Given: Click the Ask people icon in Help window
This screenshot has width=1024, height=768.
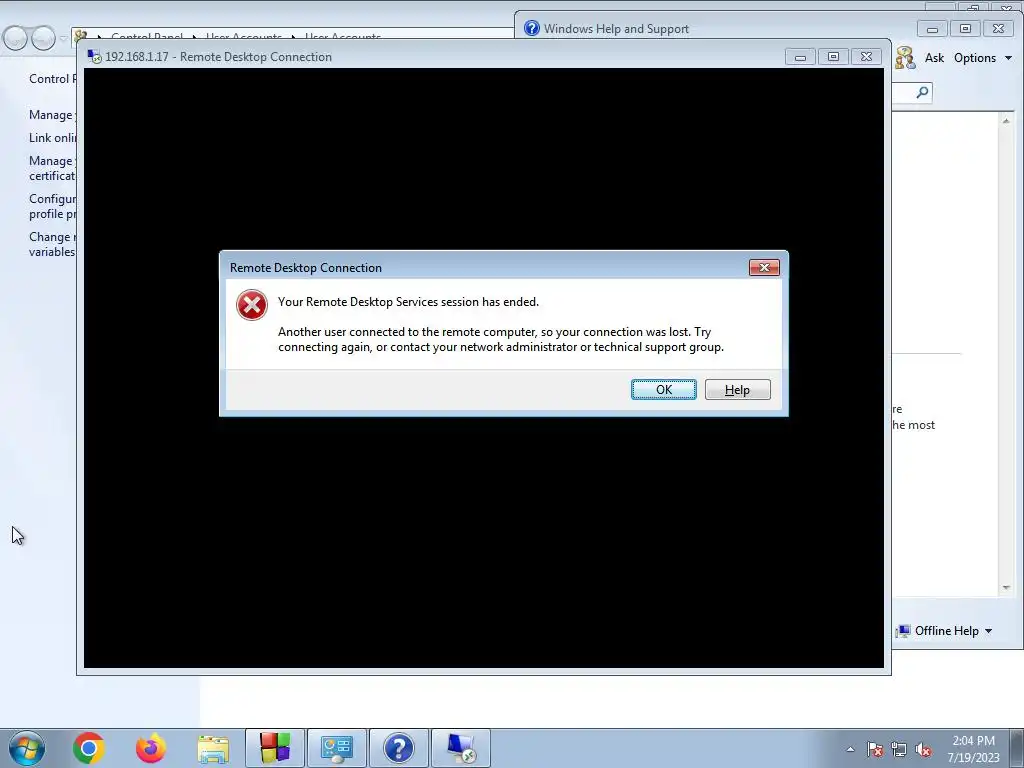Looking at the screenshot, I should coord(905,57).
